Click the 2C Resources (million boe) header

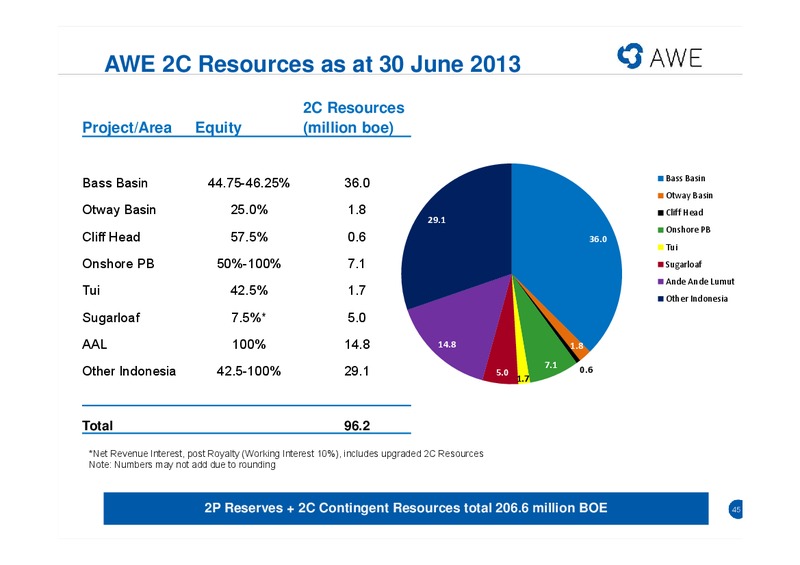click(354, 118)
